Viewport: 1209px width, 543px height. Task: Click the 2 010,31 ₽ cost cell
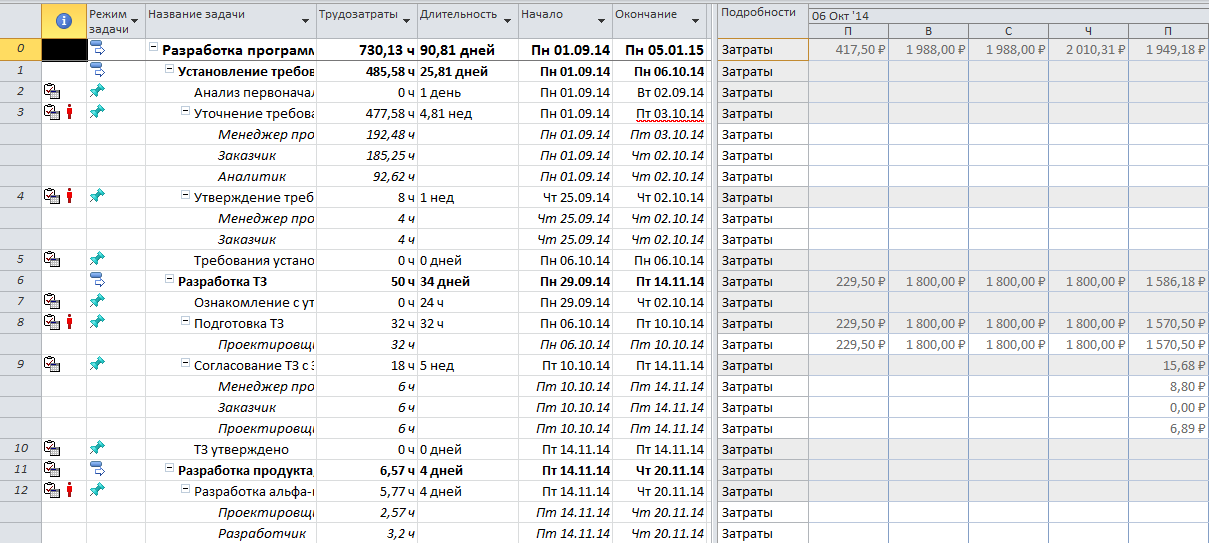1088,49
